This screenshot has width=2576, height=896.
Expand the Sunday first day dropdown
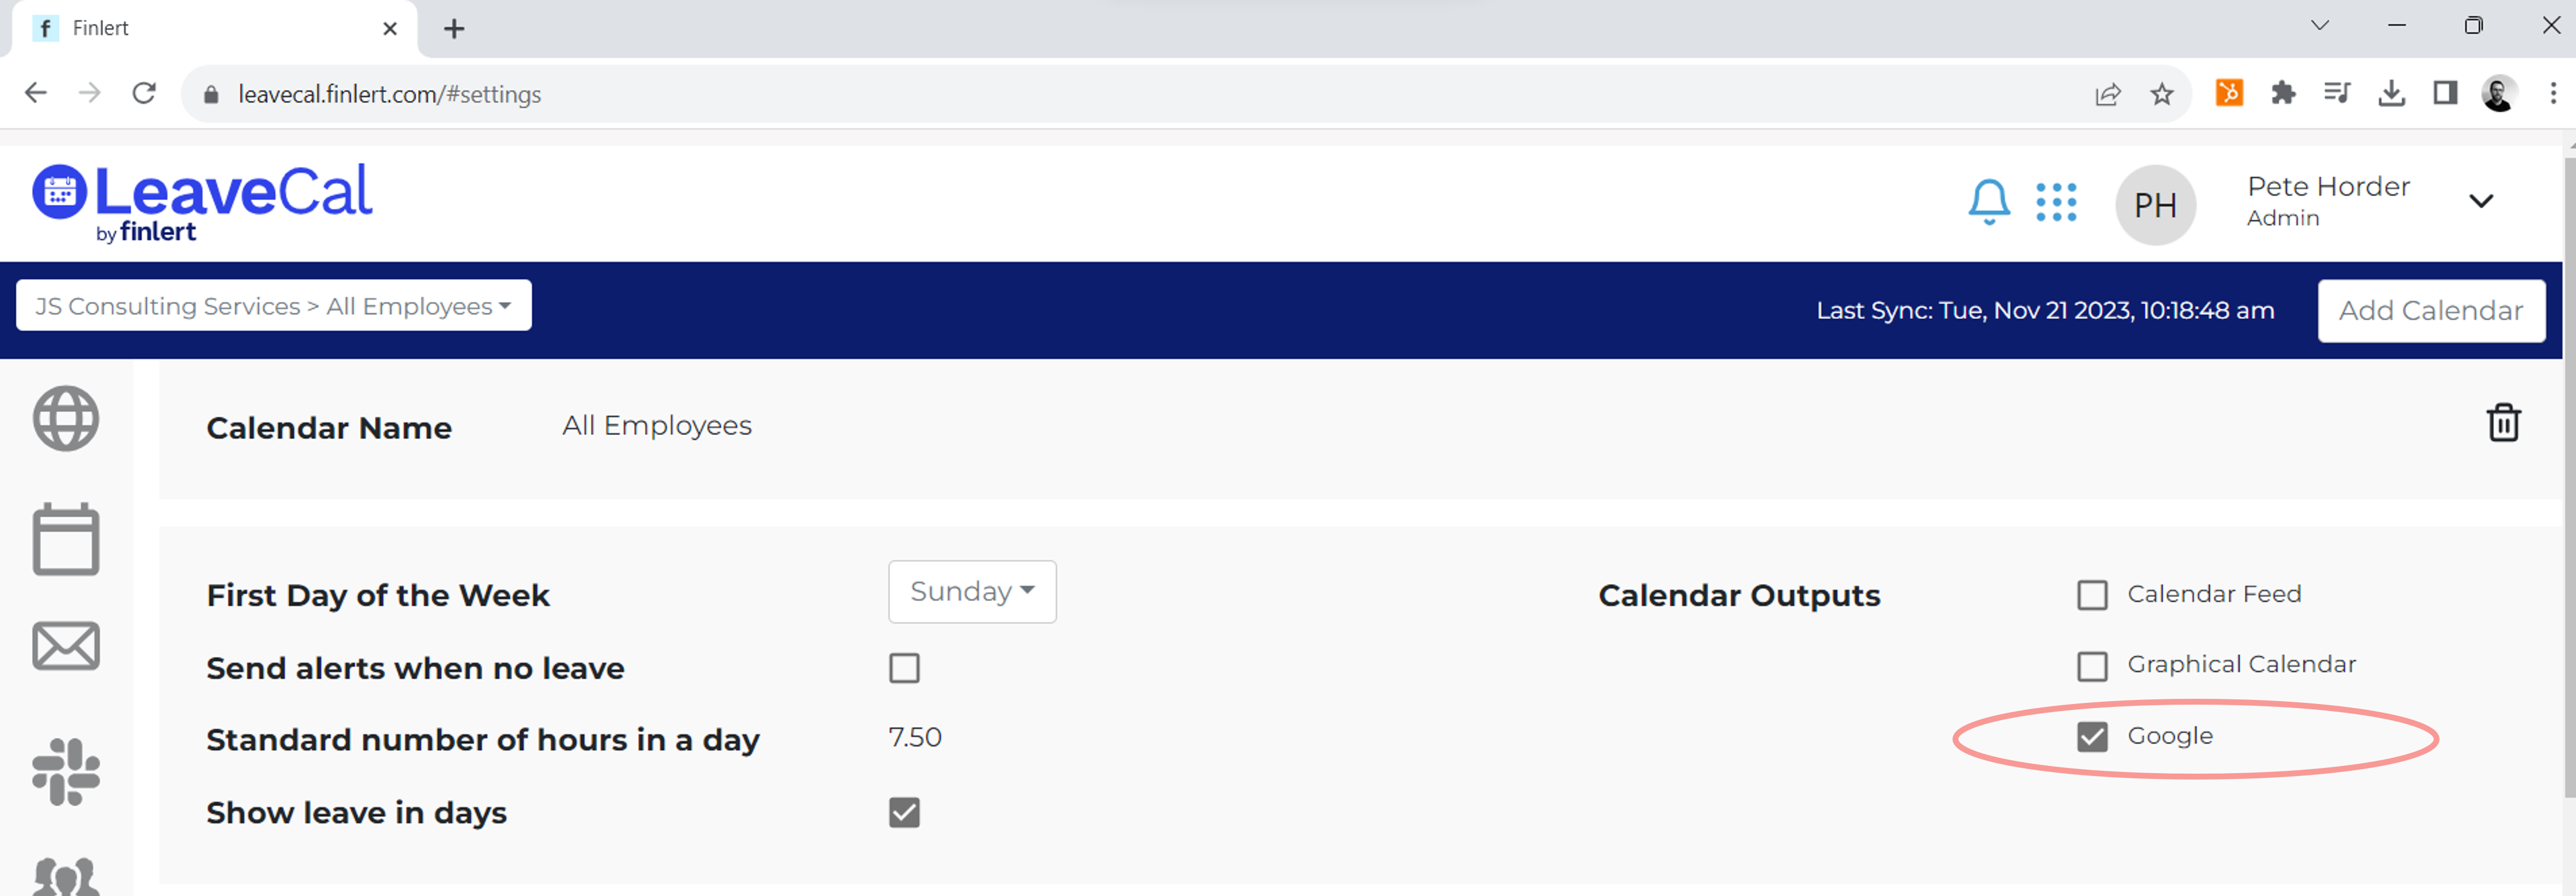[x=972, y=592]
